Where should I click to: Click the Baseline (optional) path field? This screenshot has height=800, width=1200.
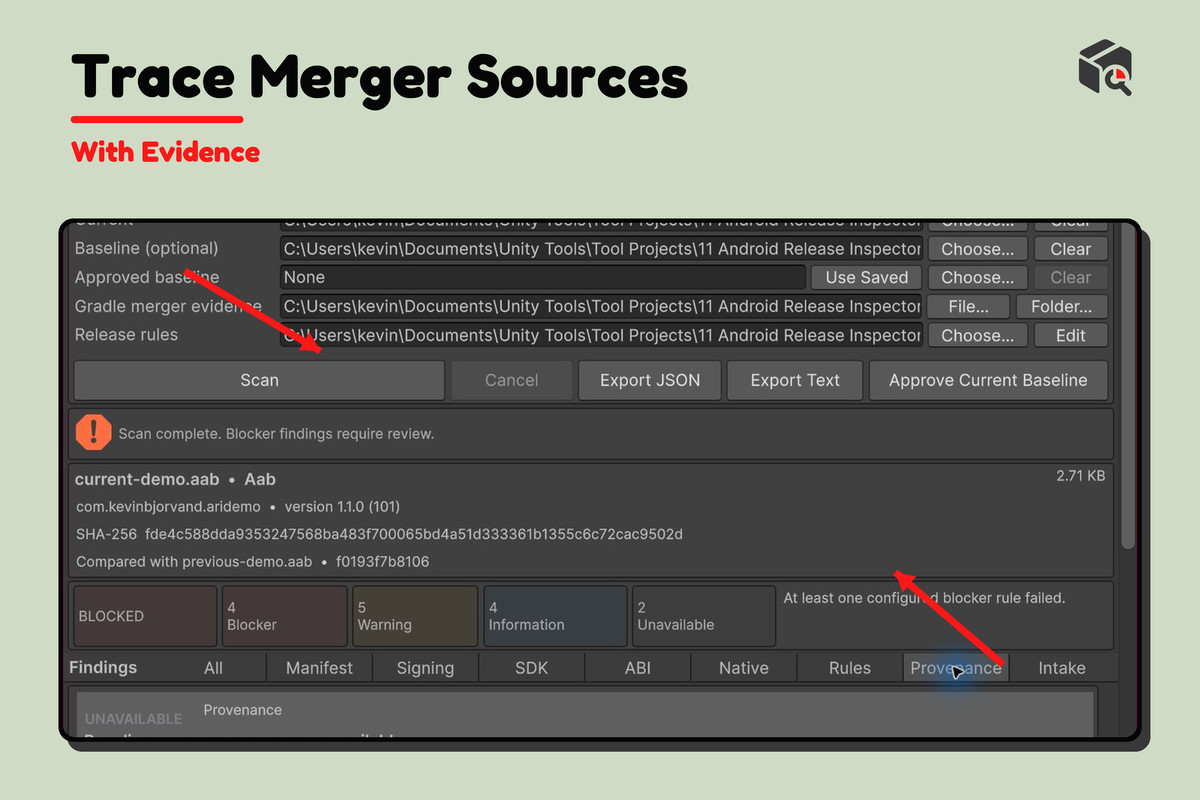click(x=600, y=249)
